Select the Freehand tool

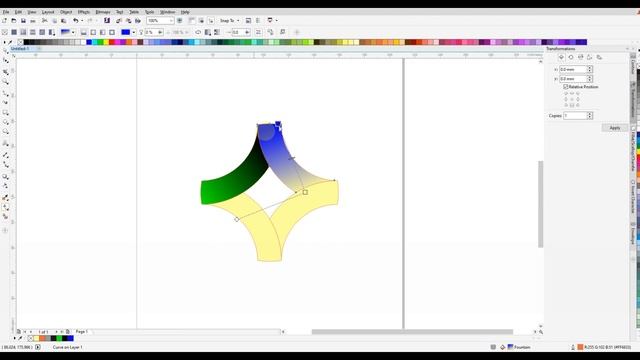click(6, 93)
